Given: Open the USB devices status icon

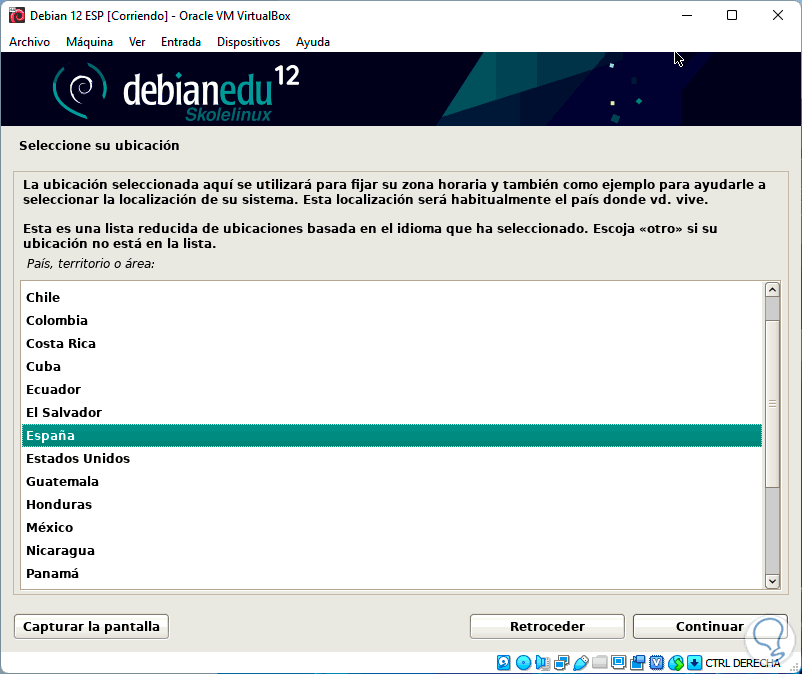Looking at the screenshot, I should coord(581,663).
